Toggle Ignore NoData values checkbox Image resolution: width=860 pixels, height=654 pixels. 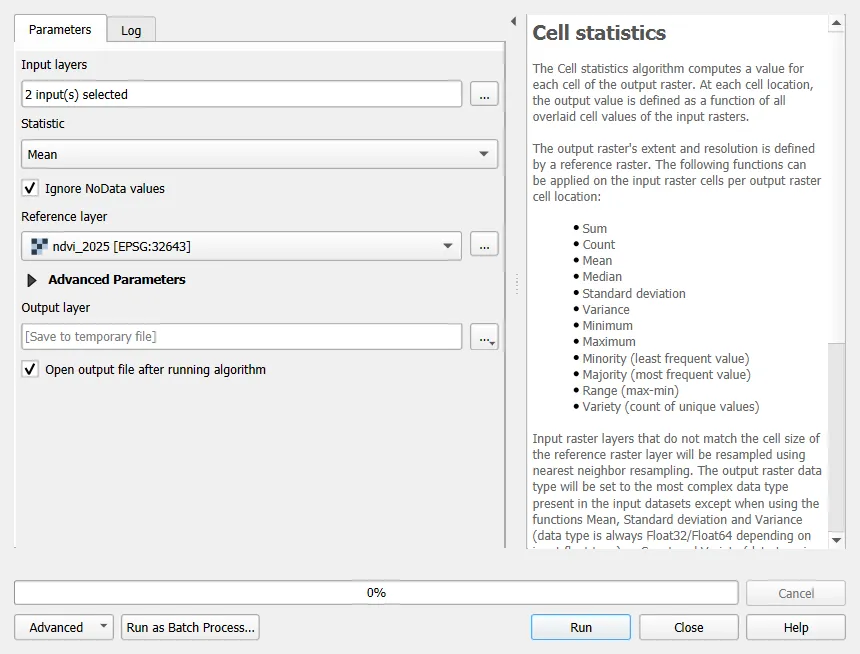30,188
